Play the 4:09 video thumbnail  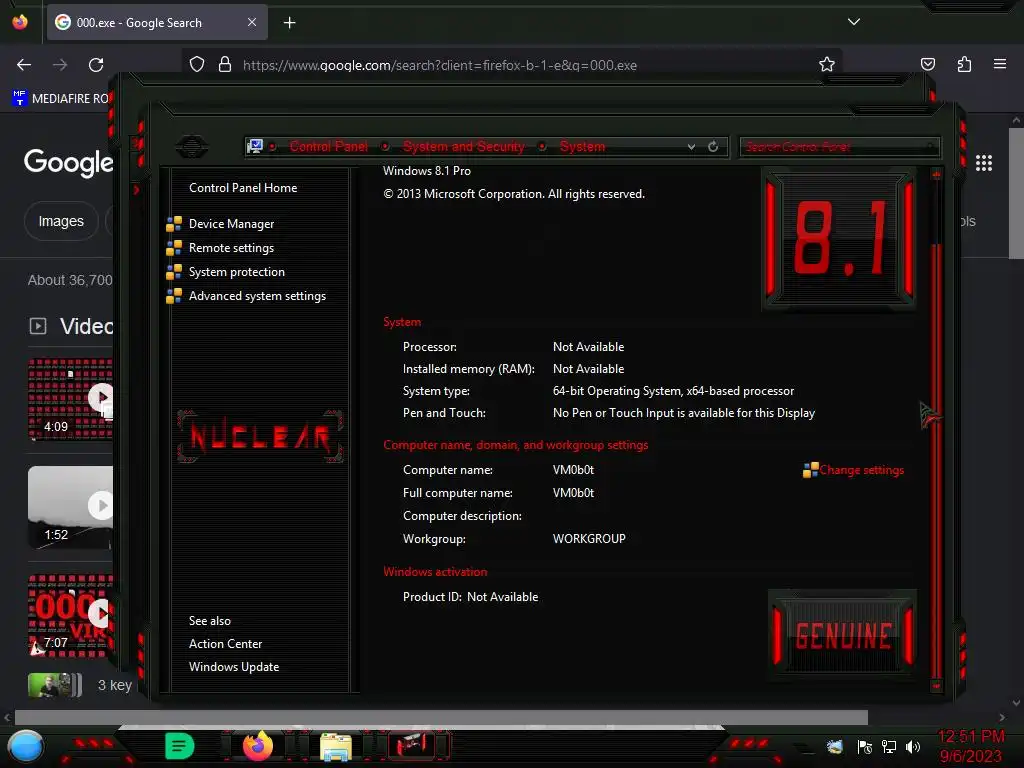point(70,398)
